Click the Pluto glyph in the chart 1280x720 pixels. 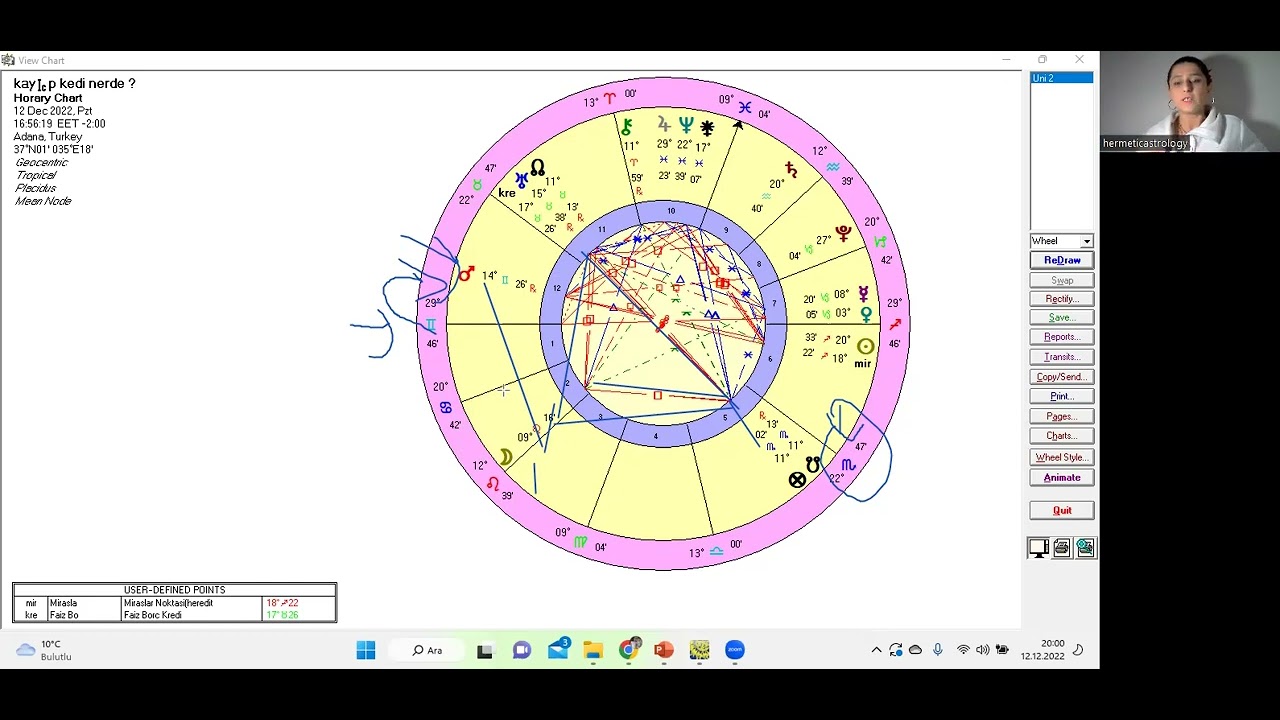pyautogui.click(x=844, y=234)
